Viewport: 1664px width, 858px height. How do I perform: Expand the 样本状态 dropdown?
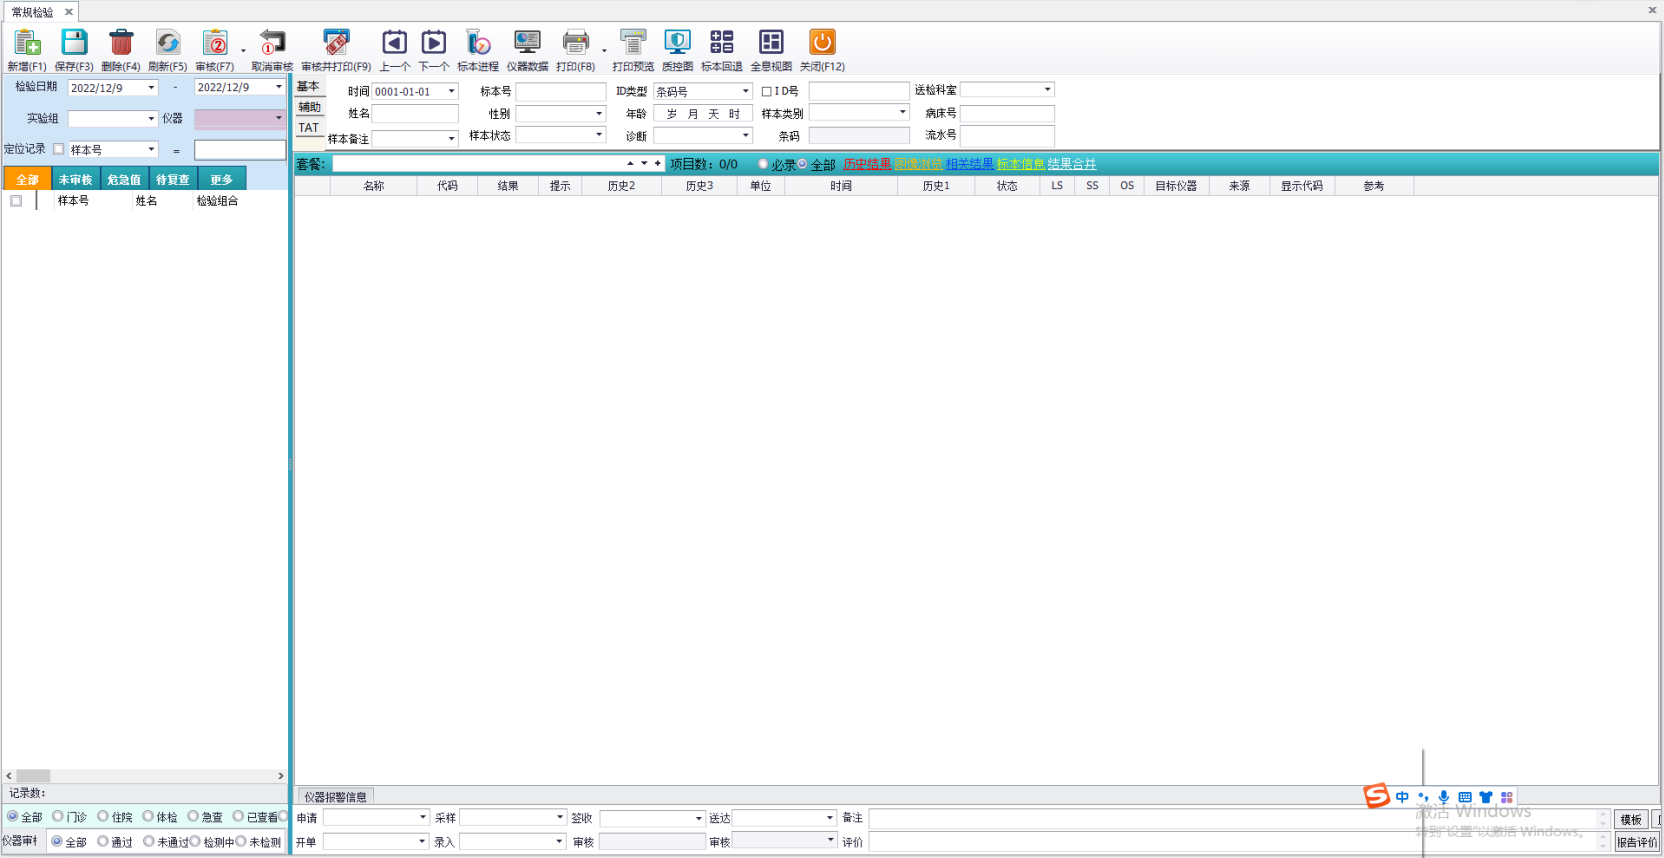(x=599, y=135)
